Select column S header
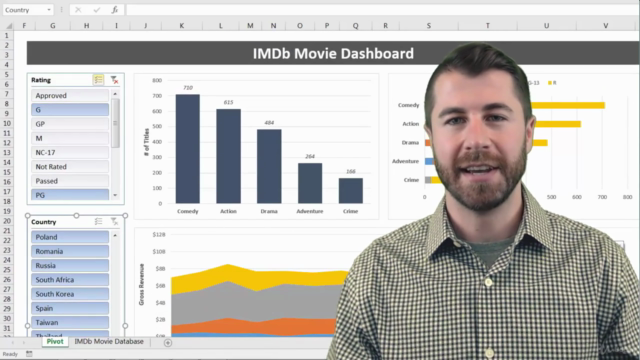The height and width of the screenshot is (360, 640). point(429,26)
